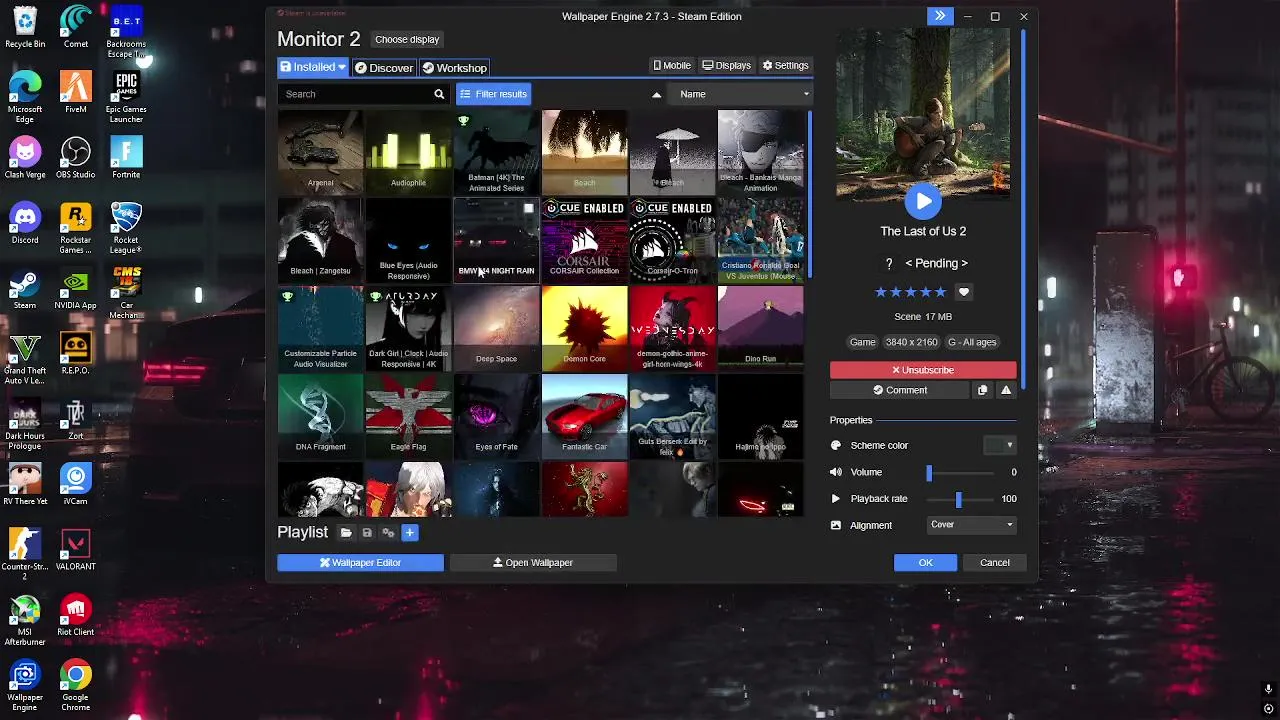The height and width of the screenshot is (720, 1280).
Task: Launch OBS Studio from the desktop
Action: tap(75, 158)
